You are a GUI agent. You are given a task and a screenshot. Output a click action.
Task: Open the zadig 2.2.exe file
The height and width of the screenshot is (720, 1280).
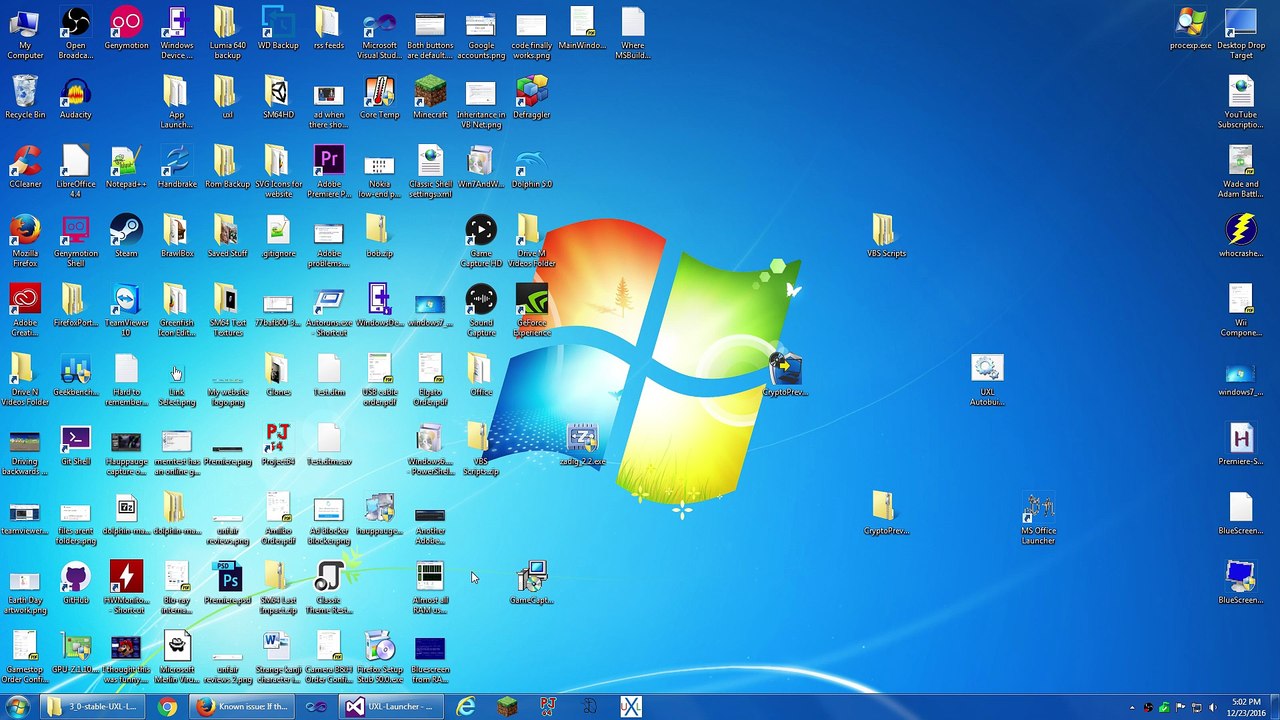pos(582,445)
